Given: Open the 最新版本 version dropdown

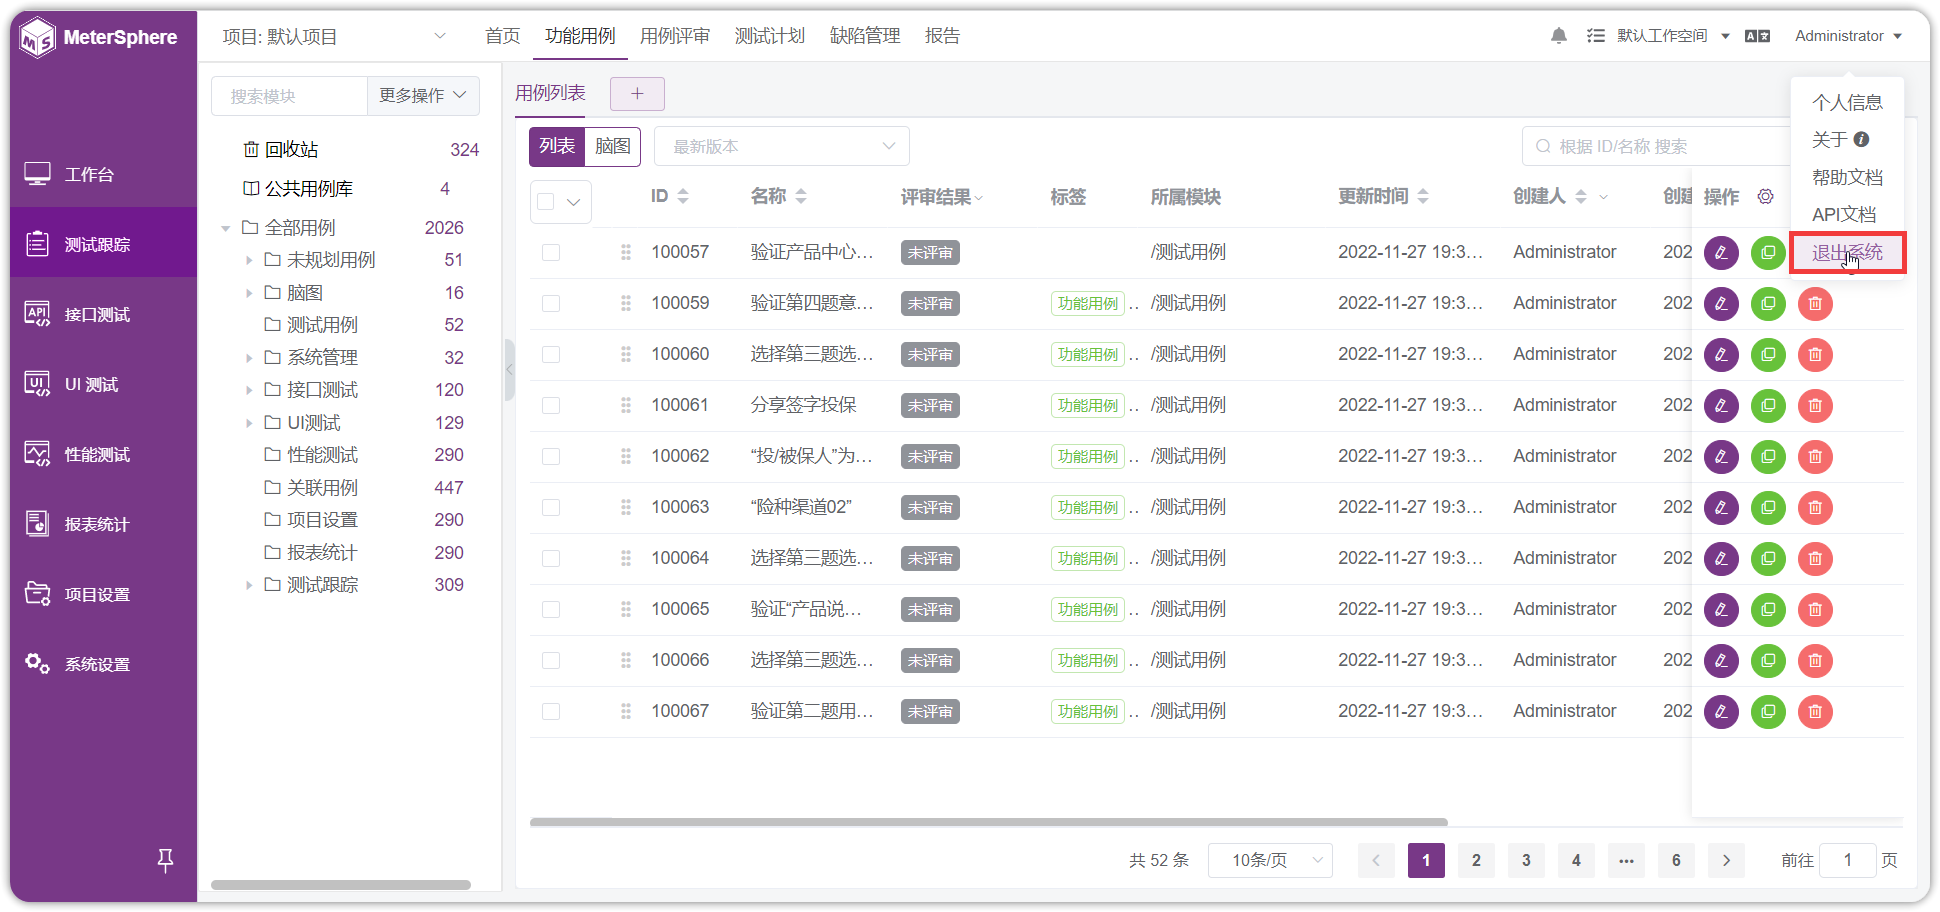Looking at the screenshot, I should (x=782, y=146).
